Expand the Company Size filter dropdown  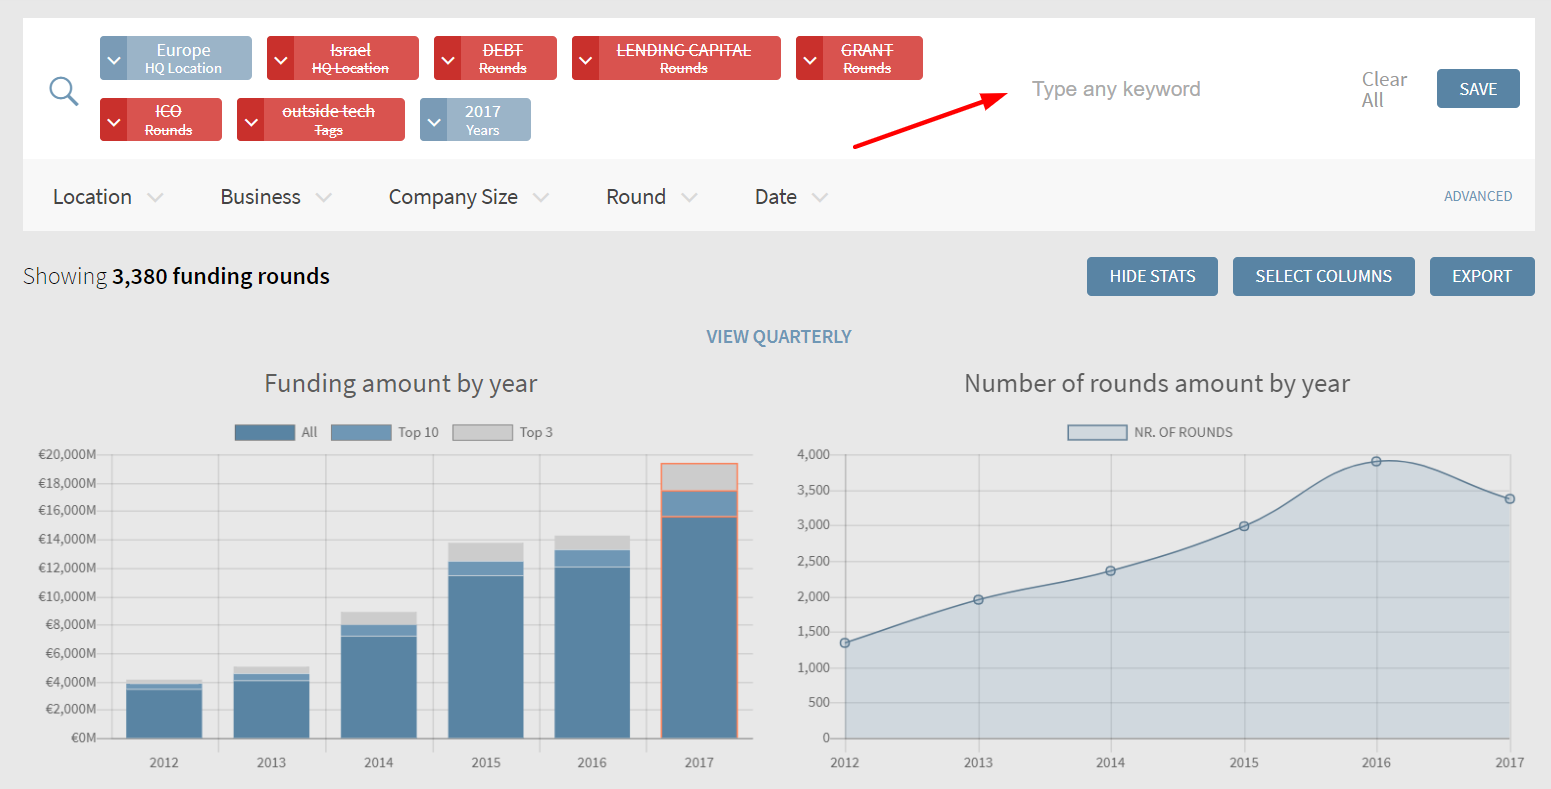point(468,197)
